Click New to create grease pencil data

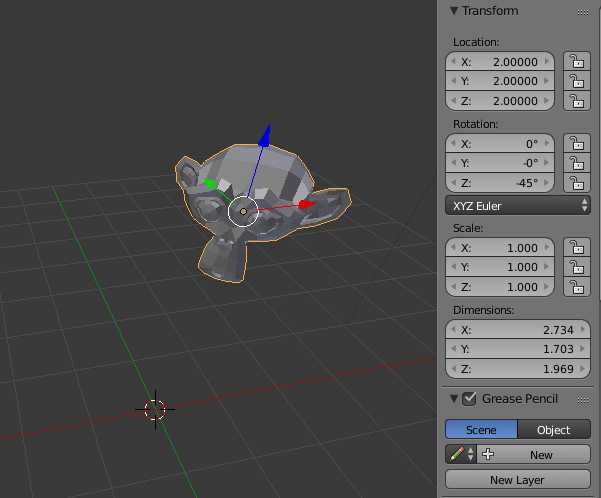[534, 455]
